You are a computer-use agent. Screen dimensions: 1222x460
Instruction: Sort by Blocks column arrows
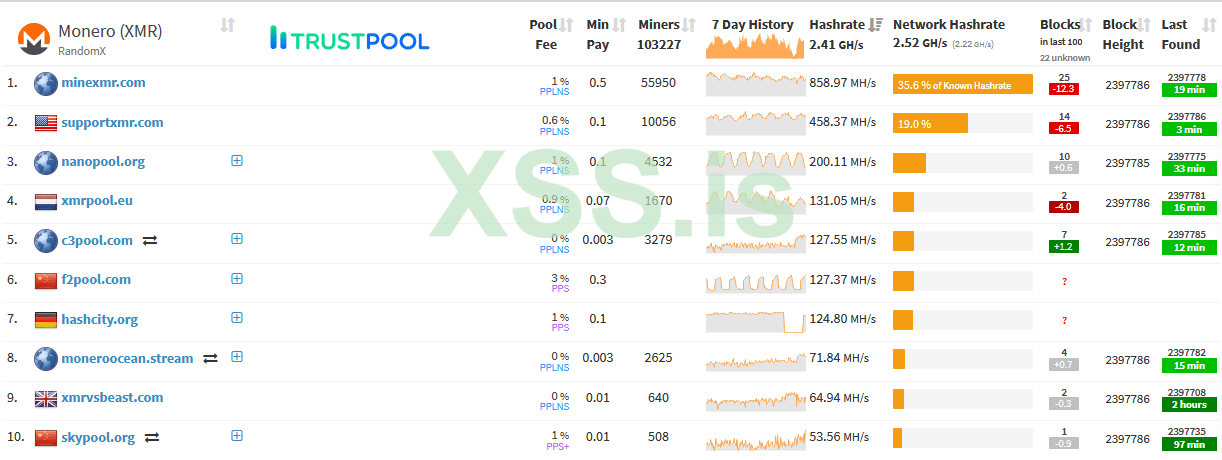click(x=1087, y=25)
